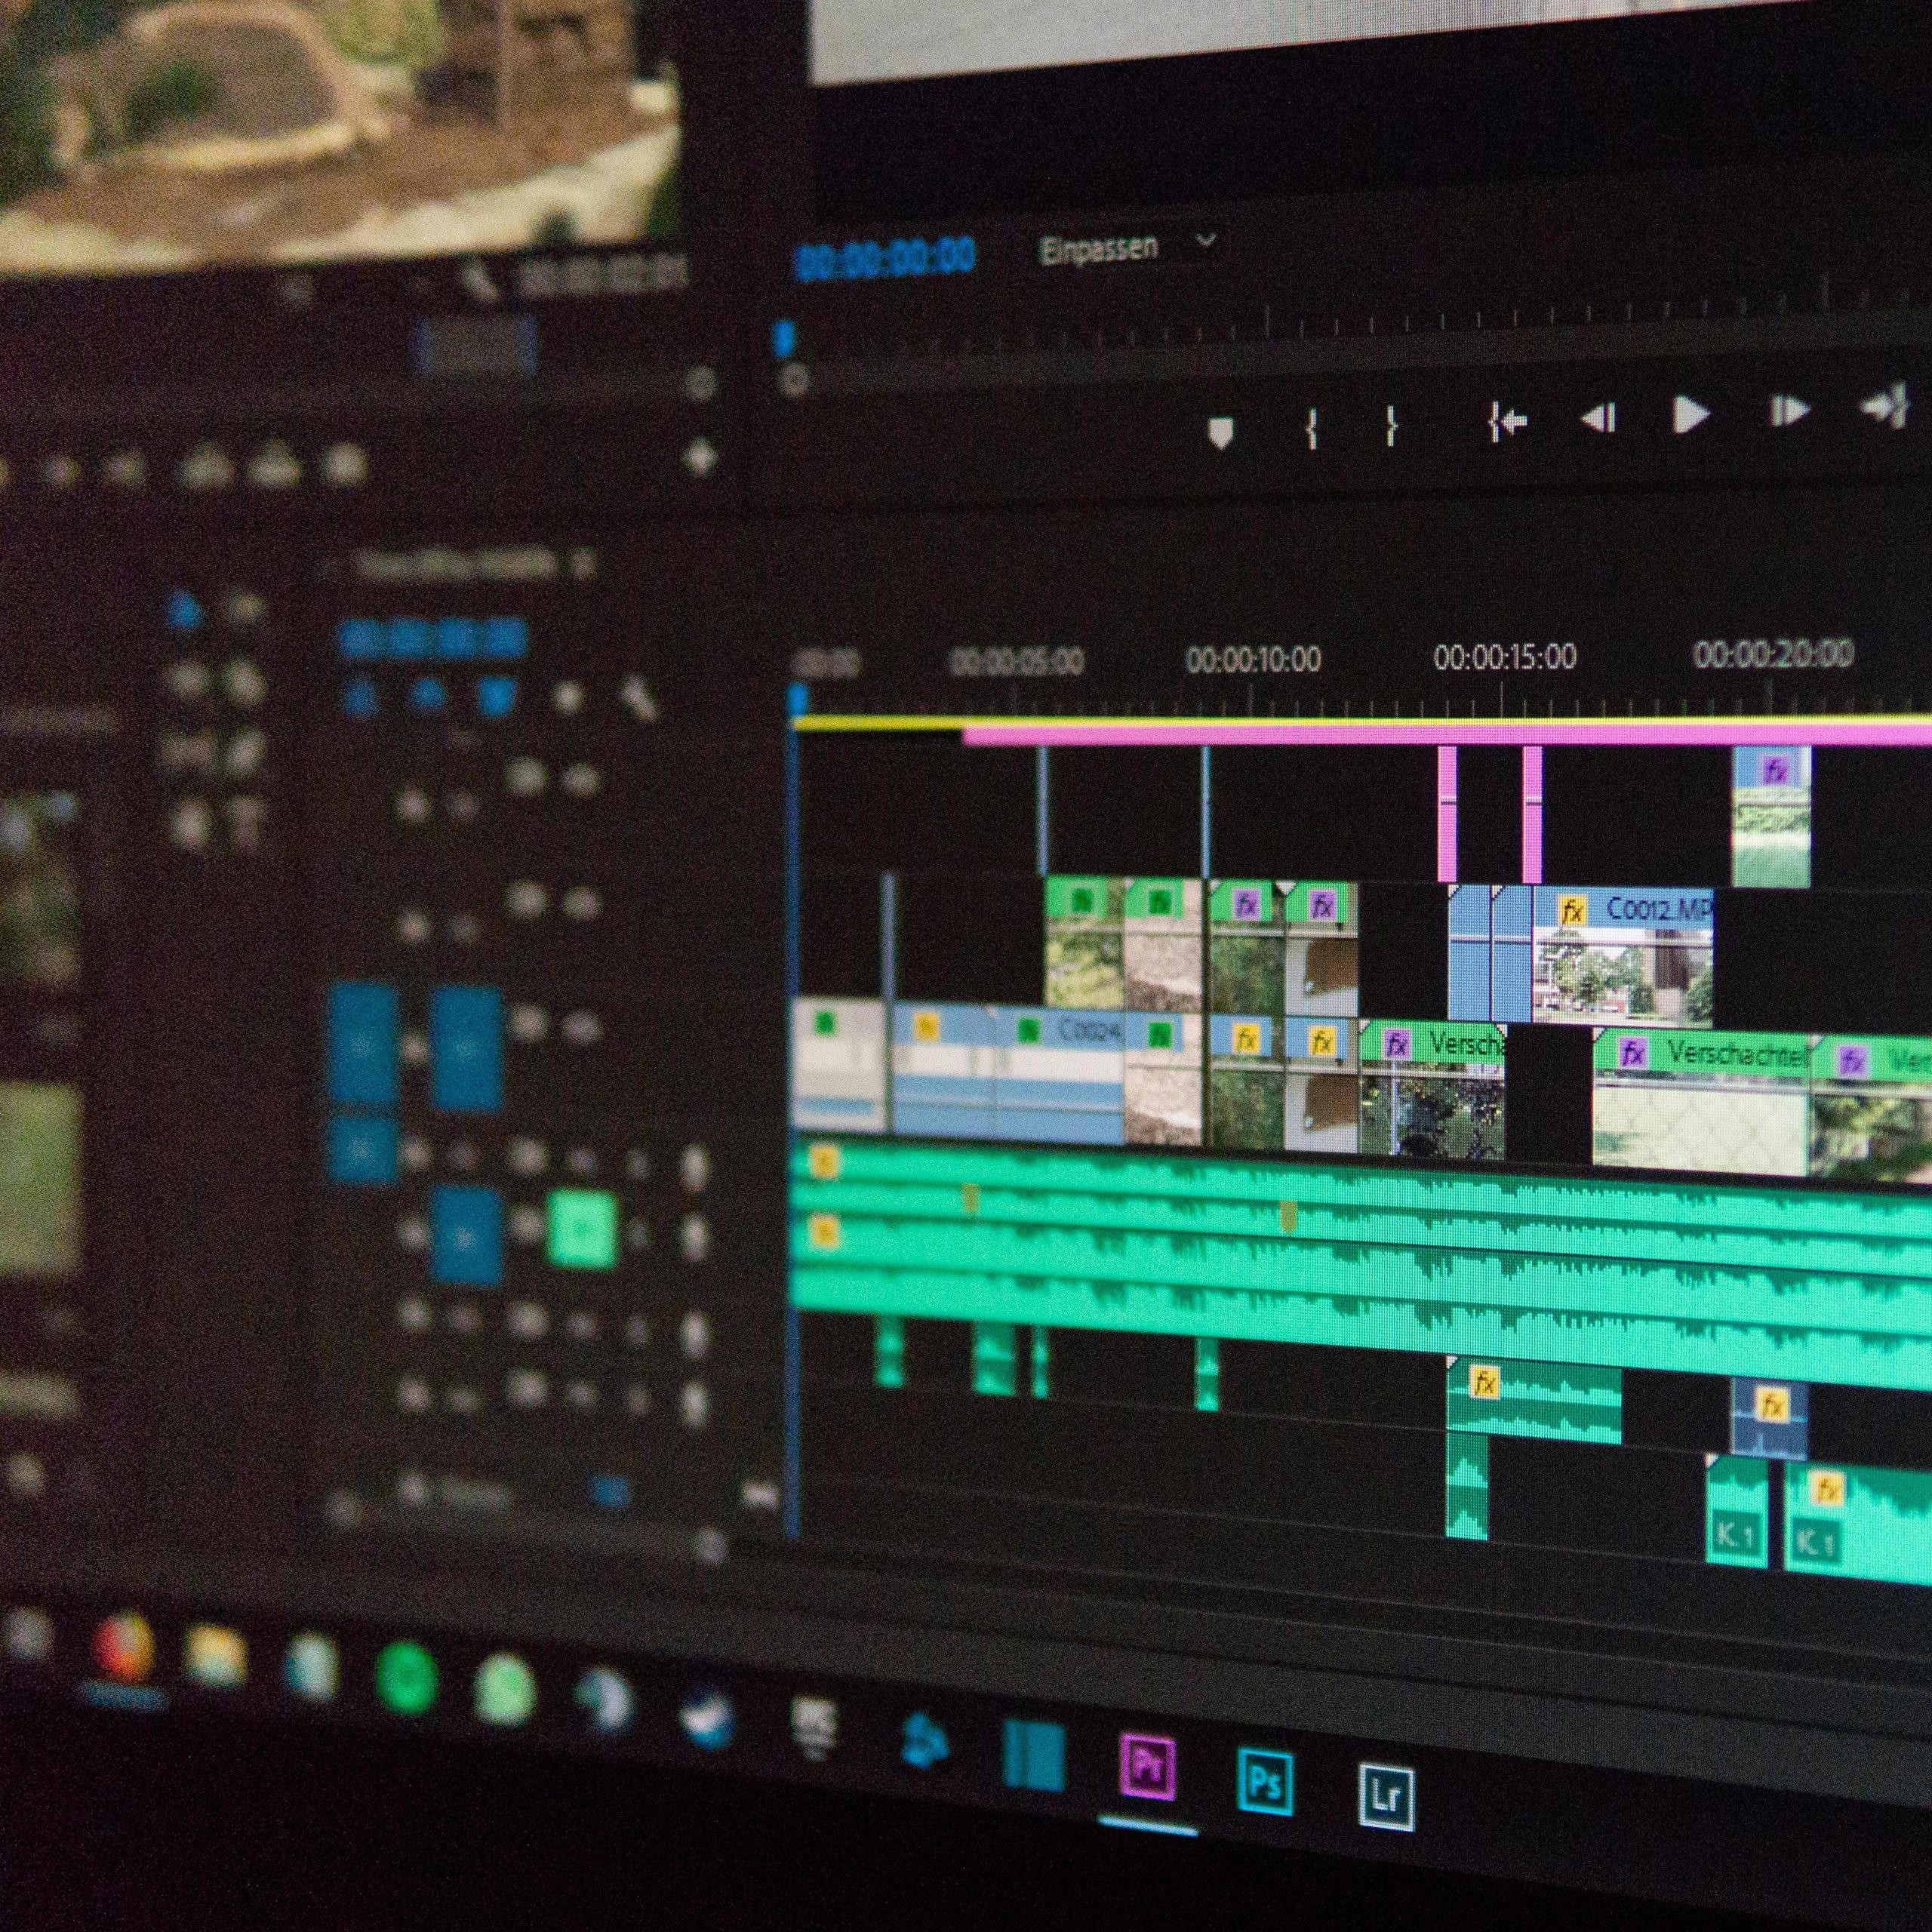Click the program monitor playhead scrubber
This screenshot has height=1932, width=1932.
[785, 337]
